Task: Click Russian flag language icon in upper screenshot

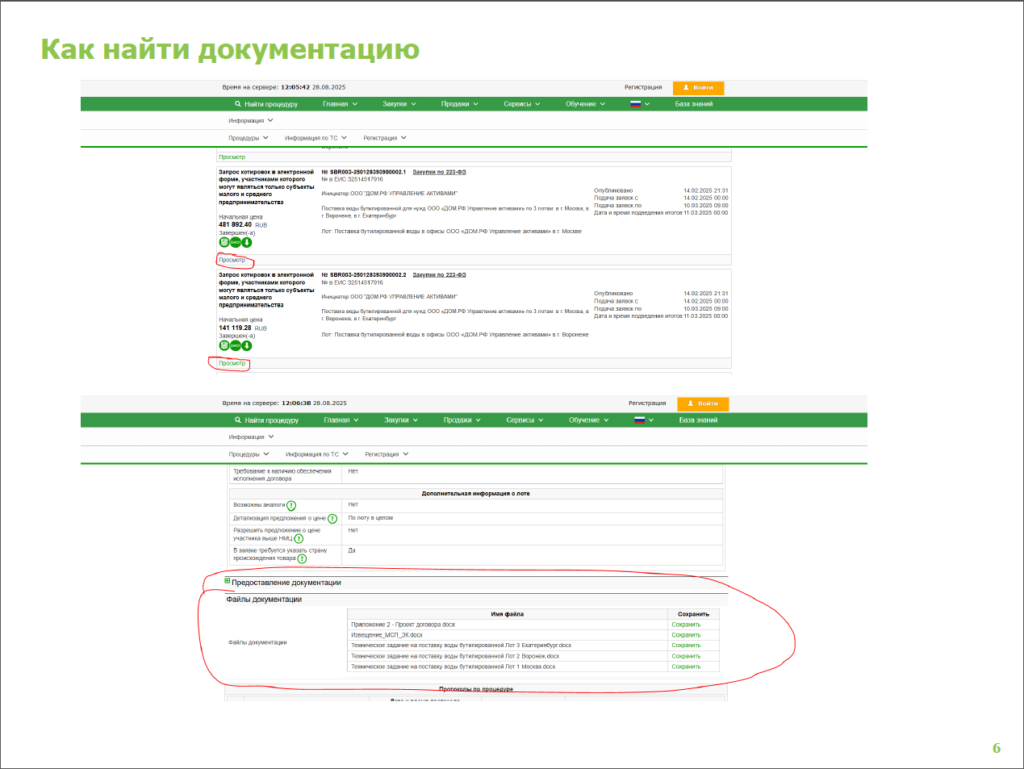Action: [634, 104]
